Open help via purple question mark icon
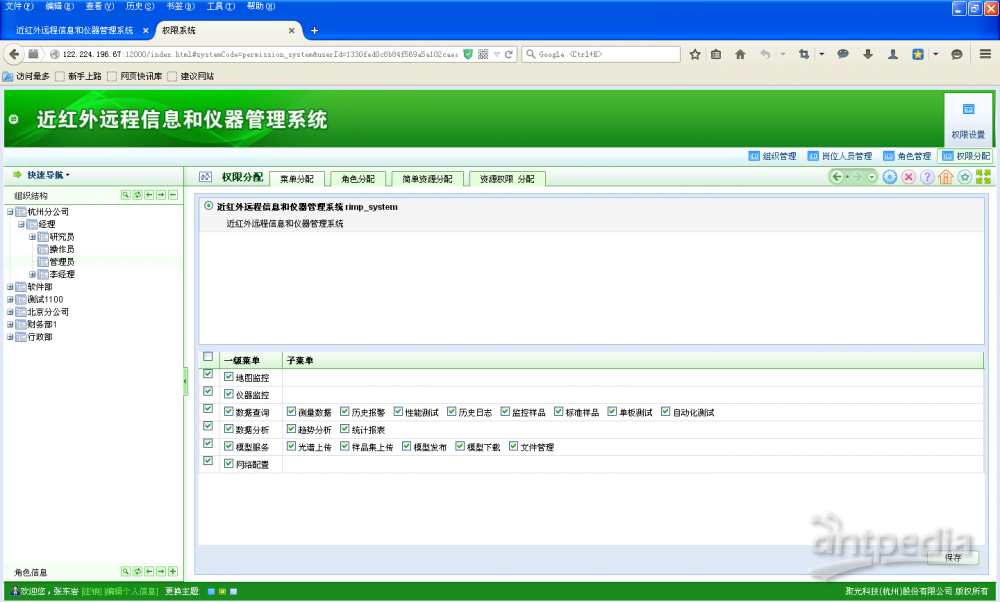 click(927, 177)
